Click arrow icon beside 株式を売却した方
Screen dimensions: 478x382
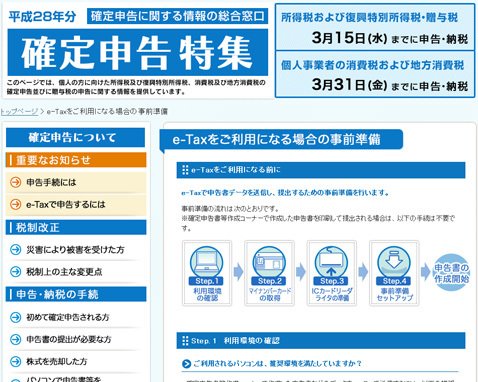[x=15, y=361]
